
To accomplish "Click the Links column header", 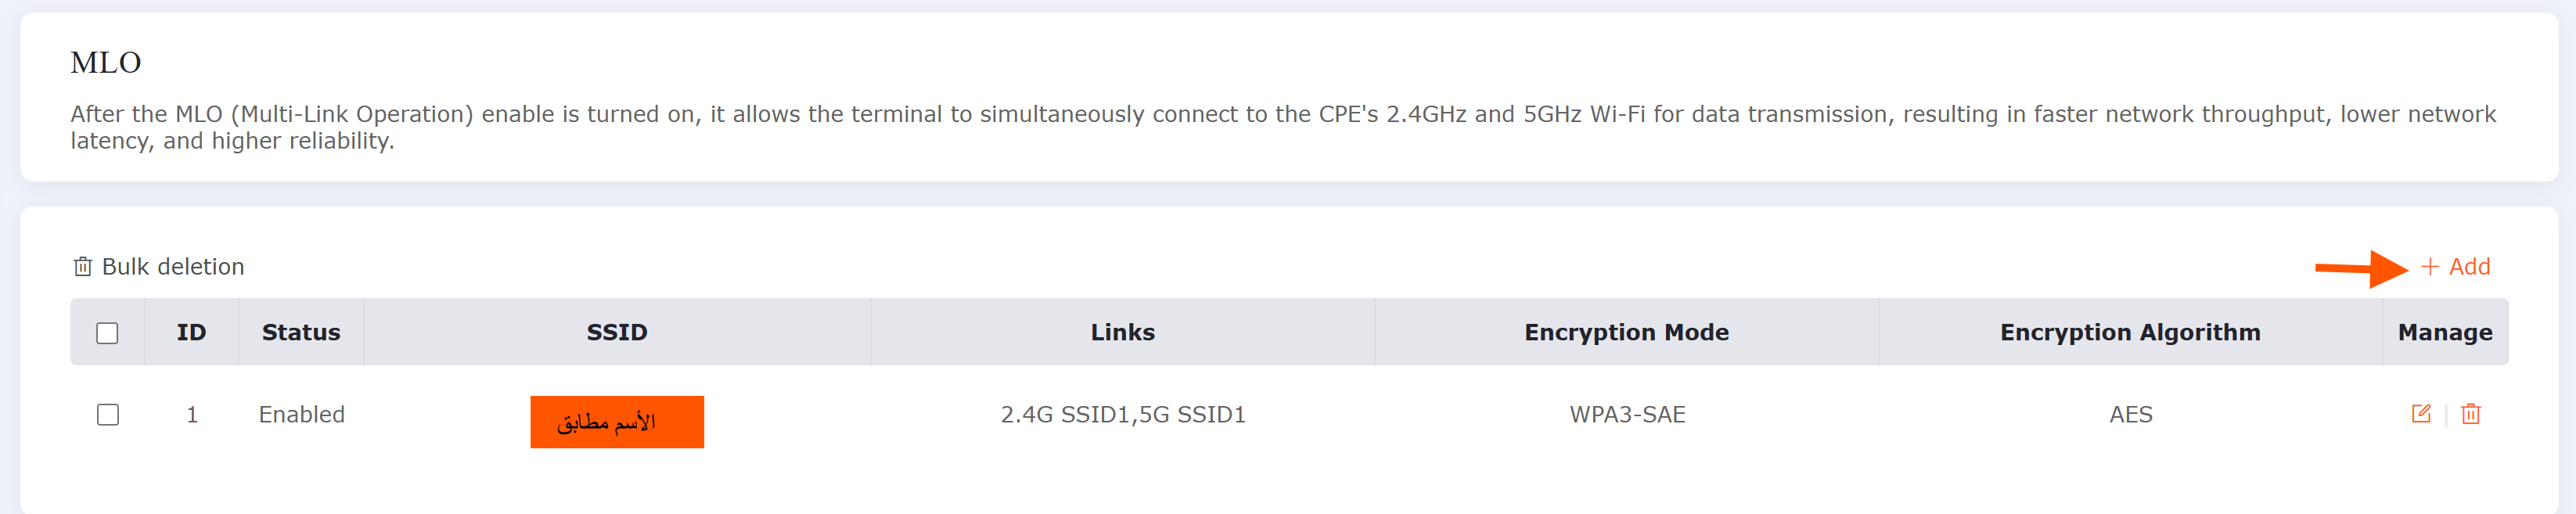I will click(x=1122, y=332).
